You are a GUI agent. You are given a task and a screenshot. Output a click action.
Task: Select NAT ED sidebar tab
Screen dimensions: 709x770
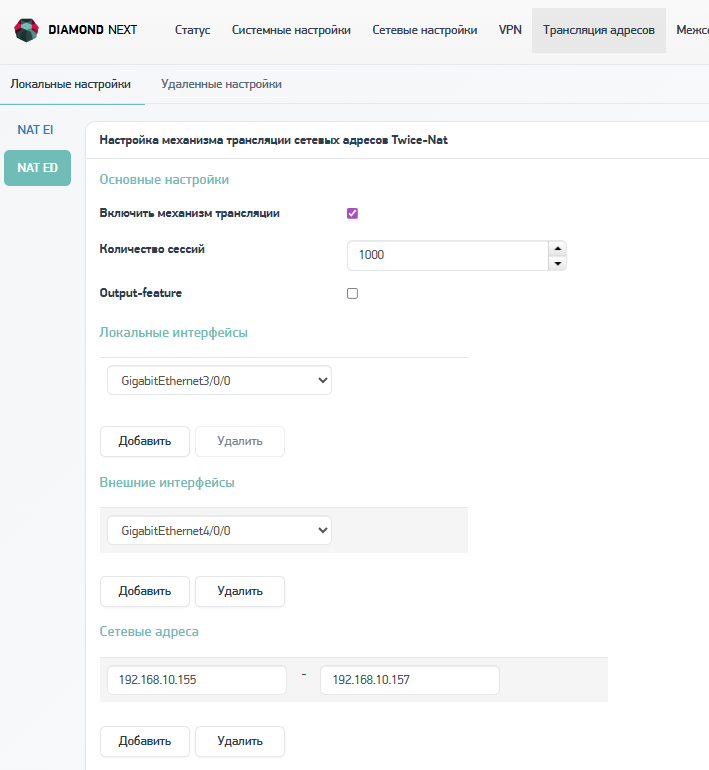point(37,168)
